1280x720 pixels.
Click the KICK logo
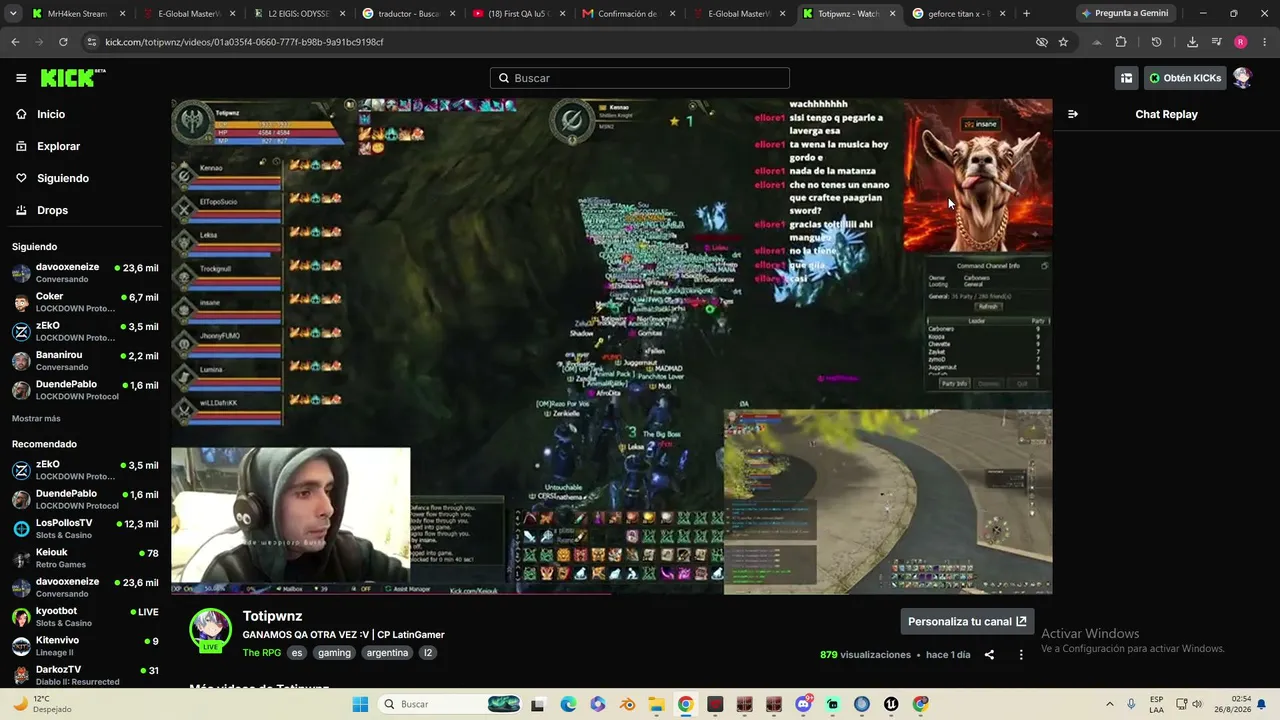pyautogui.click(x=72, y=78)
